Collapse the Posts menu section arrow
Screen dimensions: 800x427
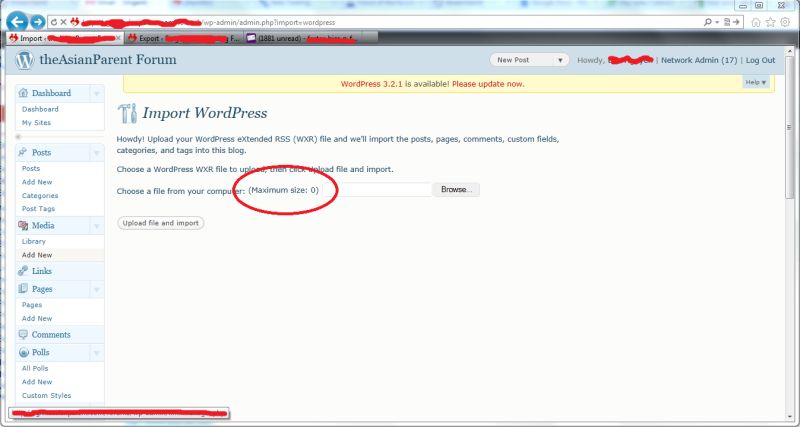pyautogui.click(x=96, y=153)
